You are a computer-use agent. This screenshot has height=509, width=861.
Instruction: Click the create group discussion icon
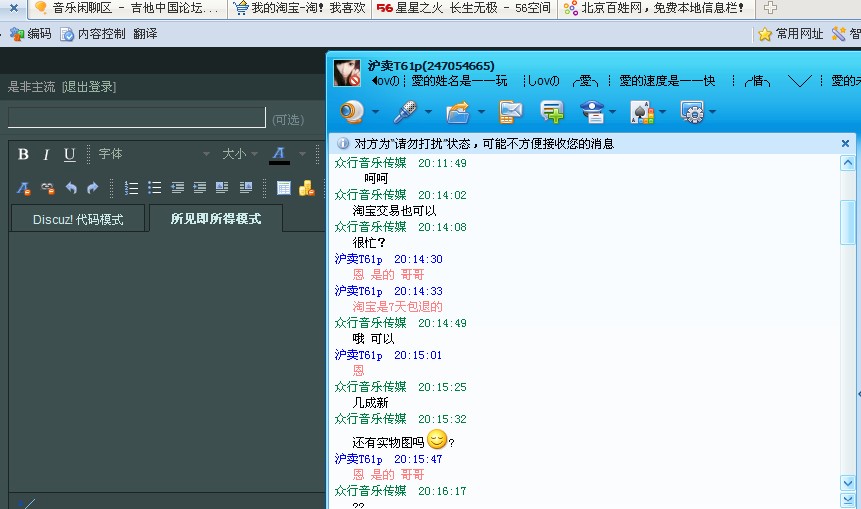[x=551, y=111]
